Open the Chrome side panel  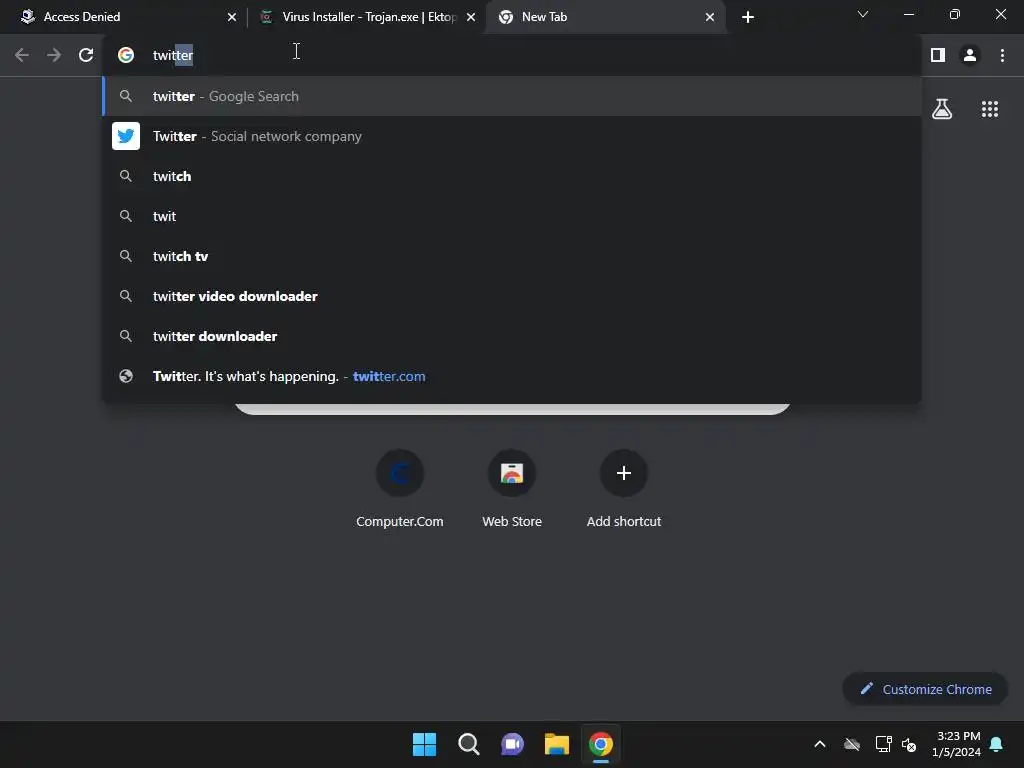[938, 56]
